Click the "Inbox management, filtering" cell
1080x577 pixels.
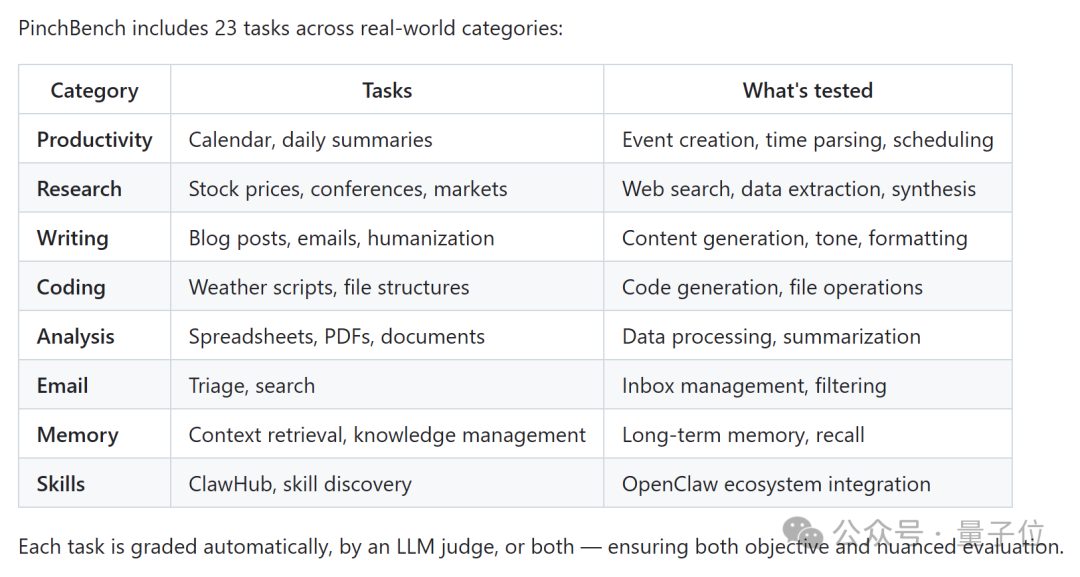[754, 385]
